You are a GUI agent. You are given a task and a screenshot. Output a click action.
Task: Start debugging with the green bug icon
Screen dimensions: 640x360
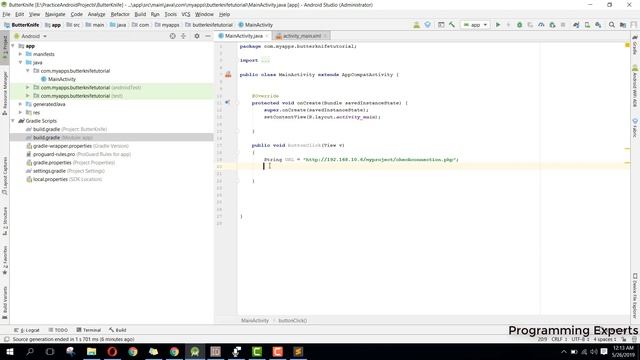point(520,25)
